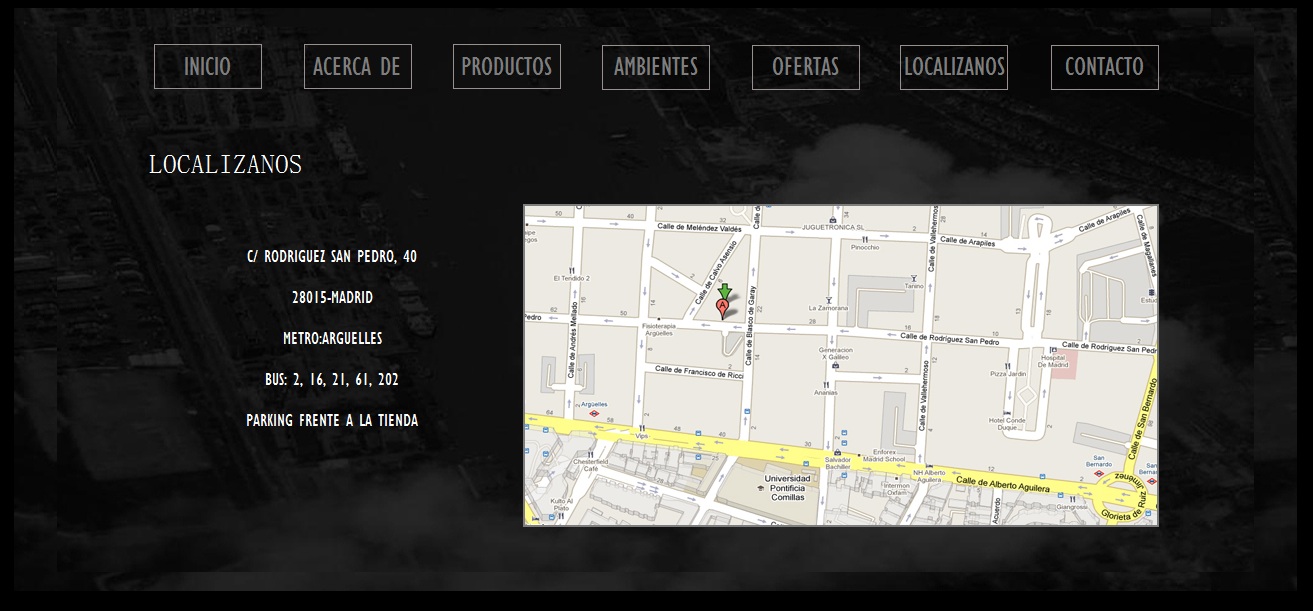Screen dimensions: 1313x611
Task: View the OFERTAS page
Action: pyautogui.click(x=805, y=67)
